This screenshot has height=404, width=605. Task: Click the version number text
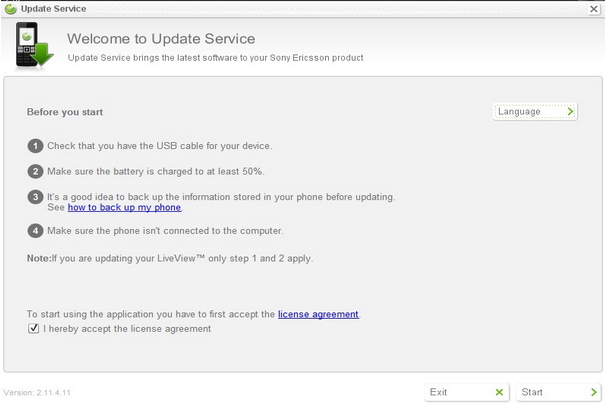pyautogui.click(x=40, y=392)
